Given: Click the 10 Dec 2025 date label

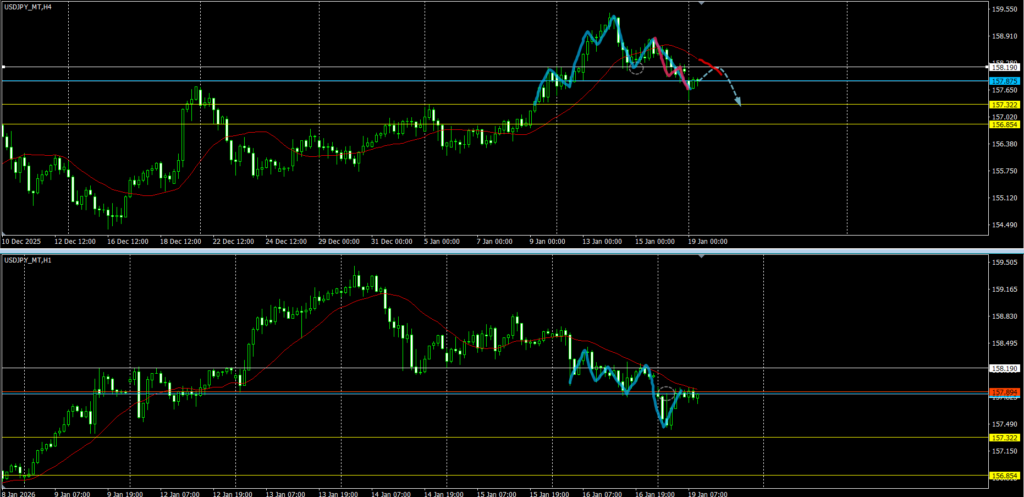Looking at the screenshot, I should 23,241.
